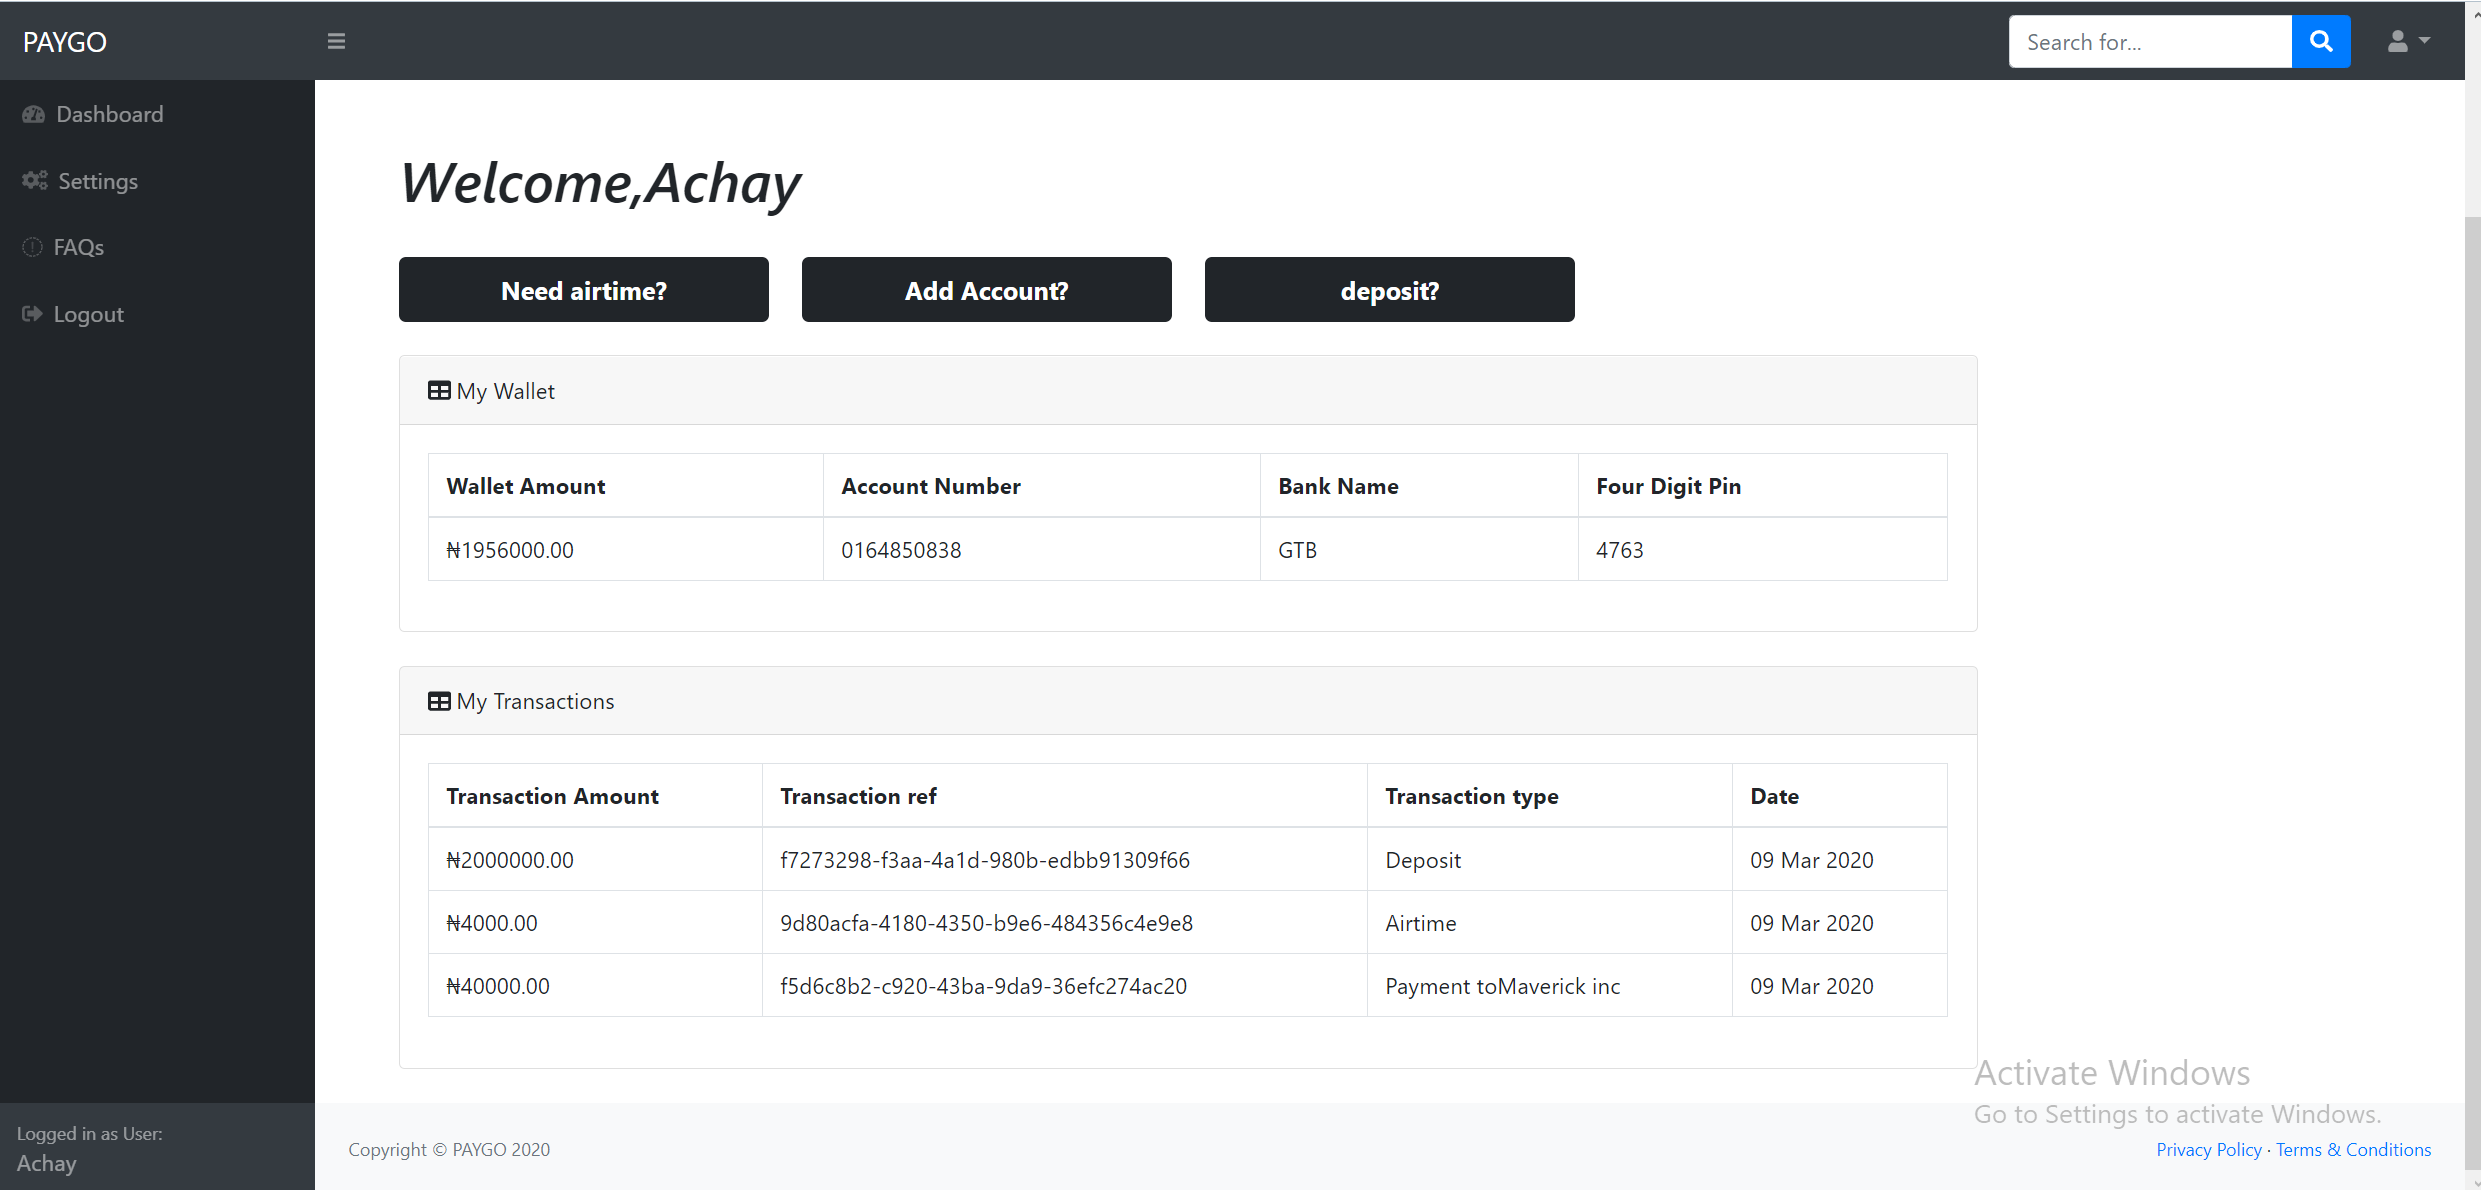2481x1190 pixels.
Task: Click the Settings gears icon in sidebar
Action: tap(35, 180)
